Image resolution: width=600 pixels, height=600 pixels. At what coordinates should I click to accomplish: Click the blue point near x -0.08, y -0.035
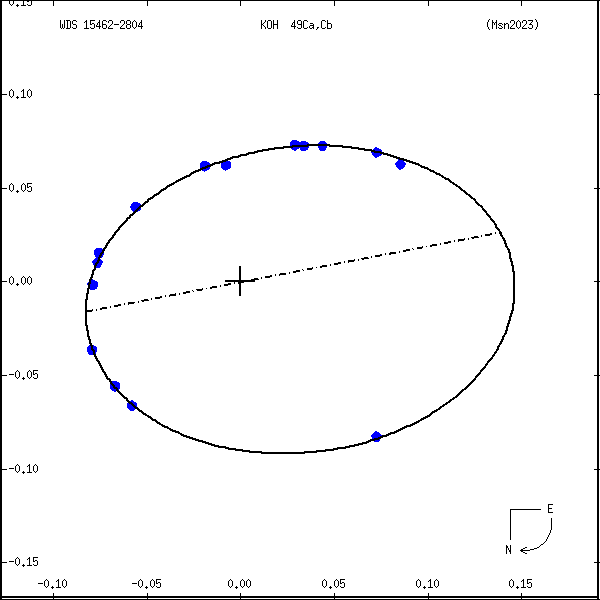92,350
